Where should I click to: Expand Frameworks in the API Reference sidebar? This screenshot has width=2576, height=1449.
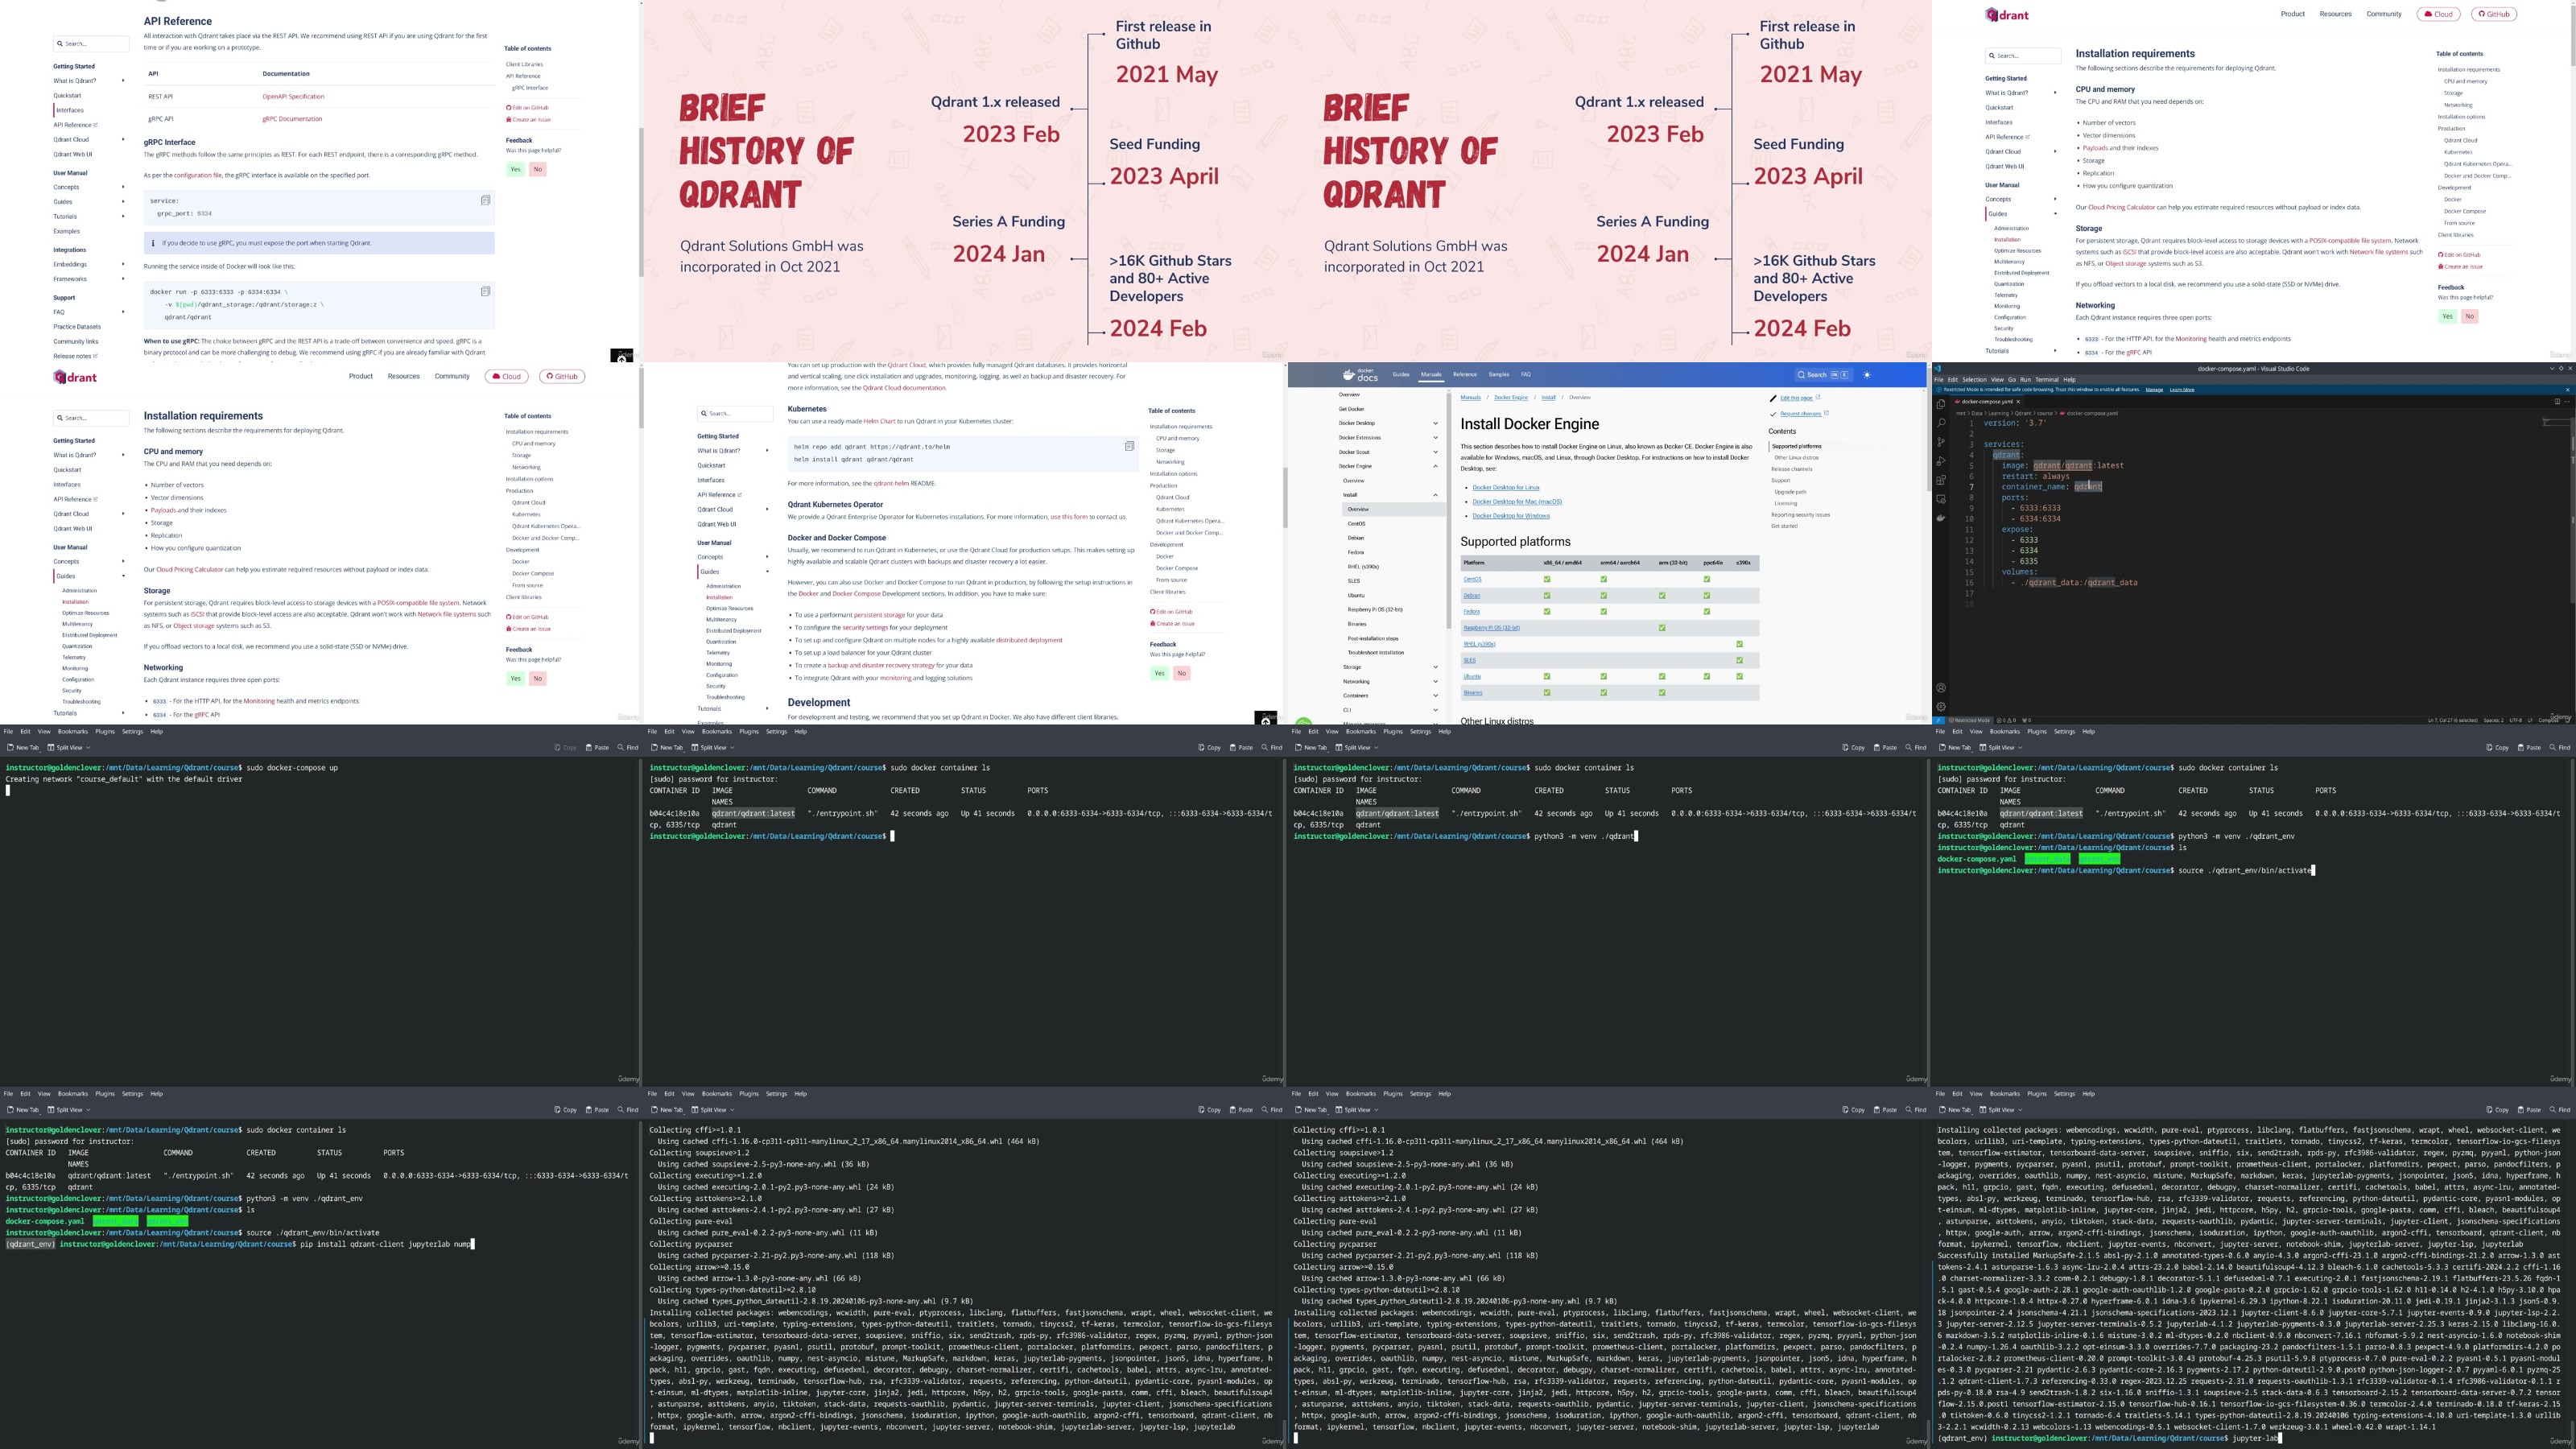(123, 279)
